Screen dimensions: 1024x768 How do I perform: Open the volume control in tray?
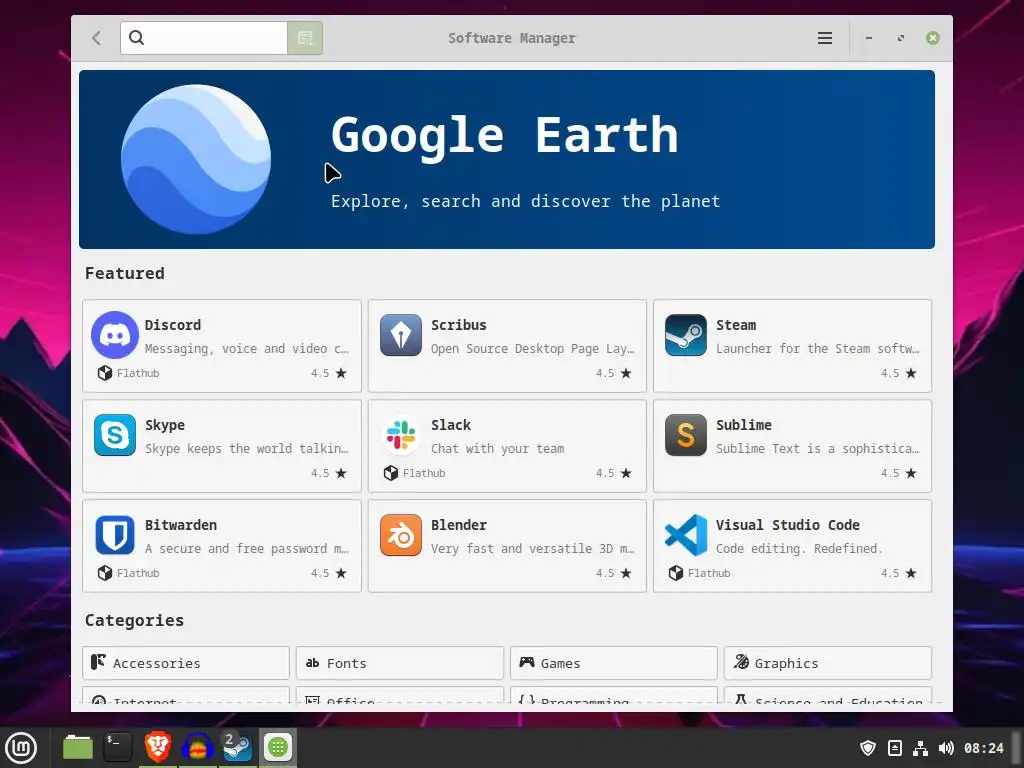click(946, 748)
